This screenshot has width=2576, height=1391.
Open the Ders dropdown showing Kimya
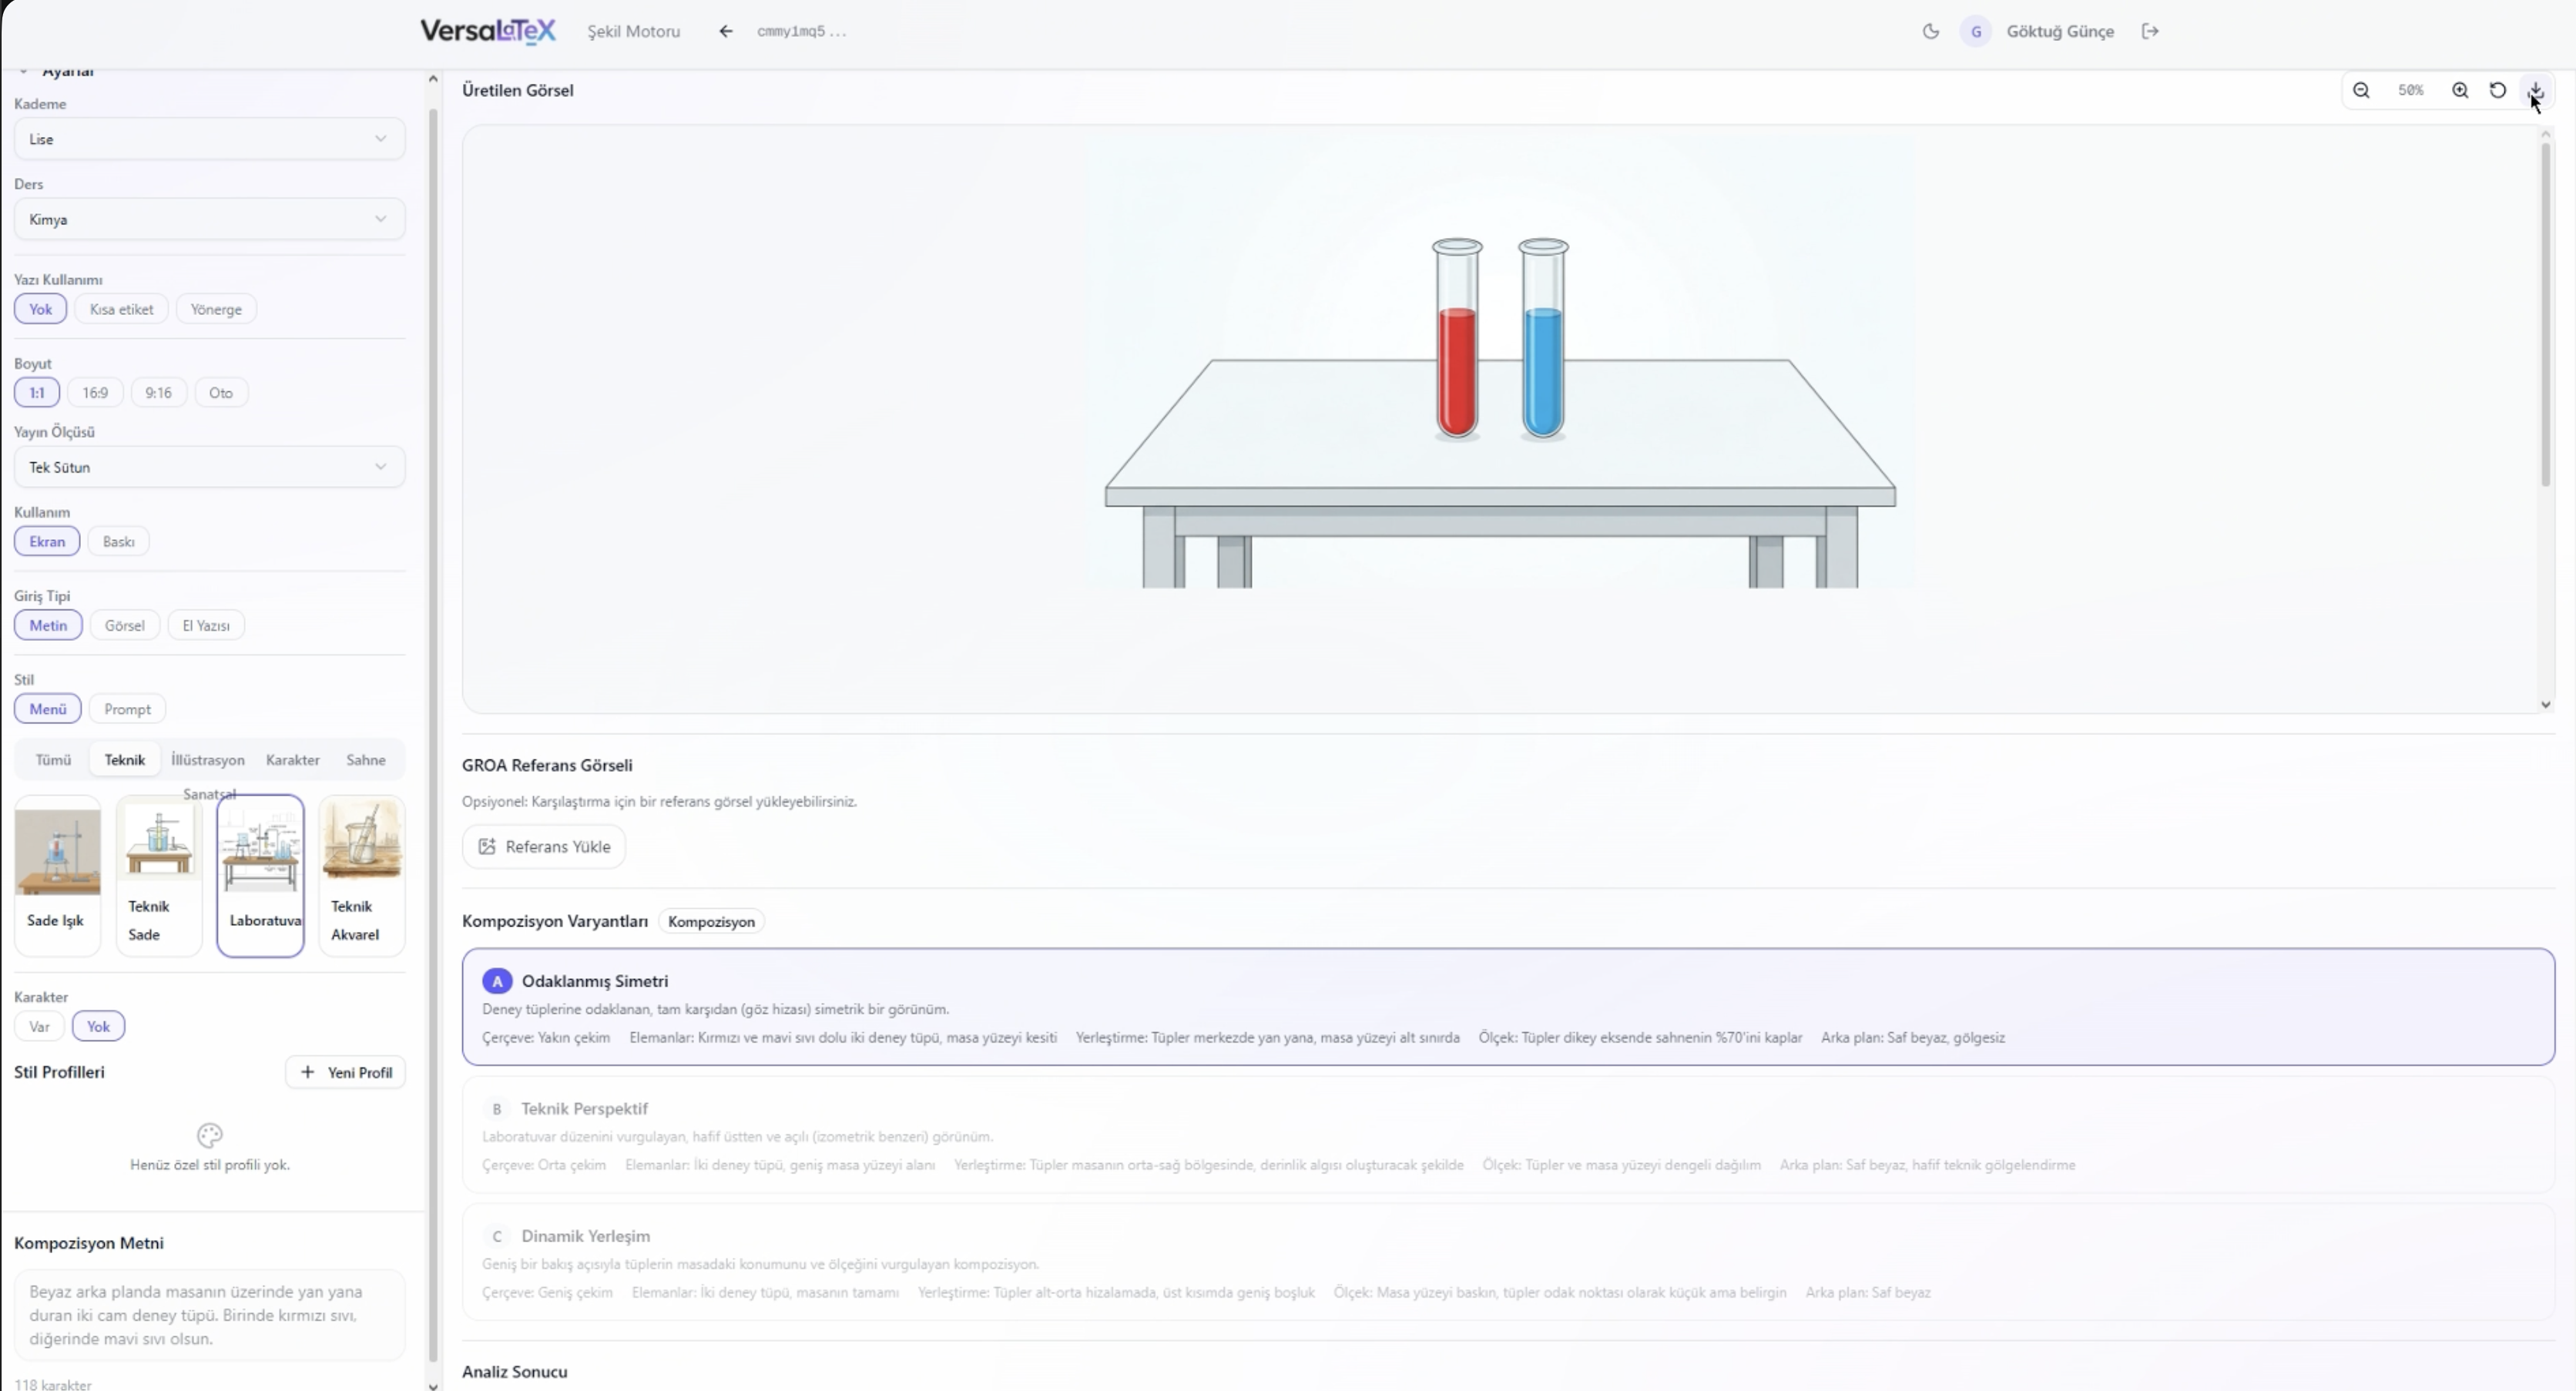coord(209,219)
